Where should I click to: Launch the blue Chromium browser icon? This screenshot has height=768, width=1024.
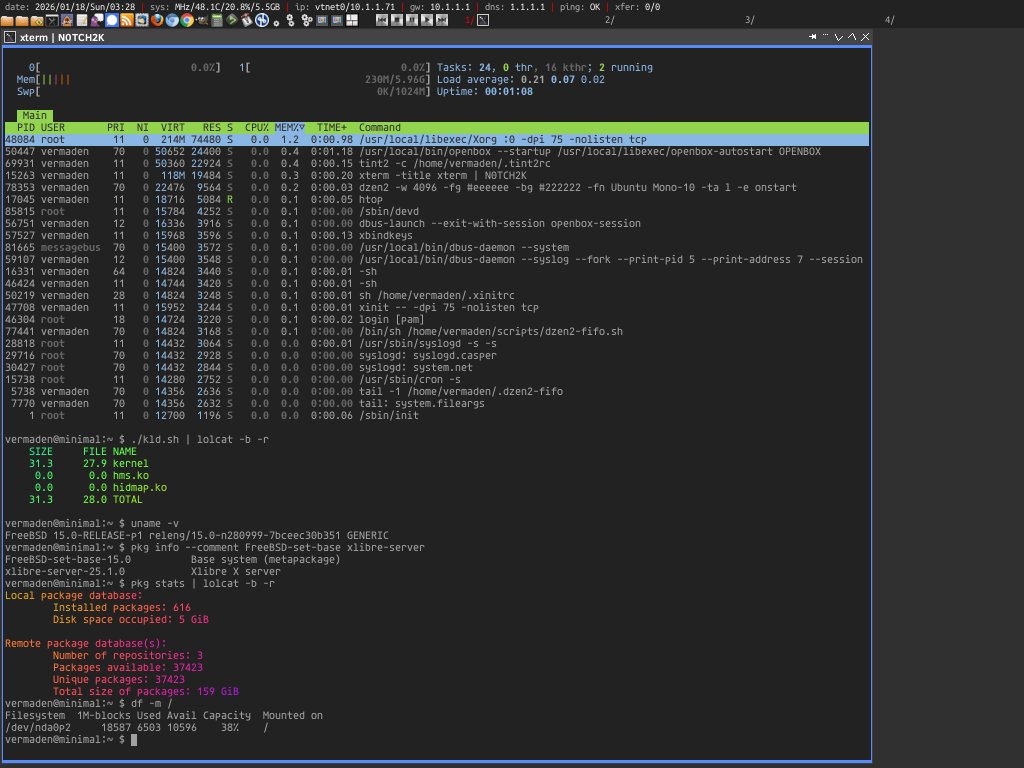pos(172,20)
